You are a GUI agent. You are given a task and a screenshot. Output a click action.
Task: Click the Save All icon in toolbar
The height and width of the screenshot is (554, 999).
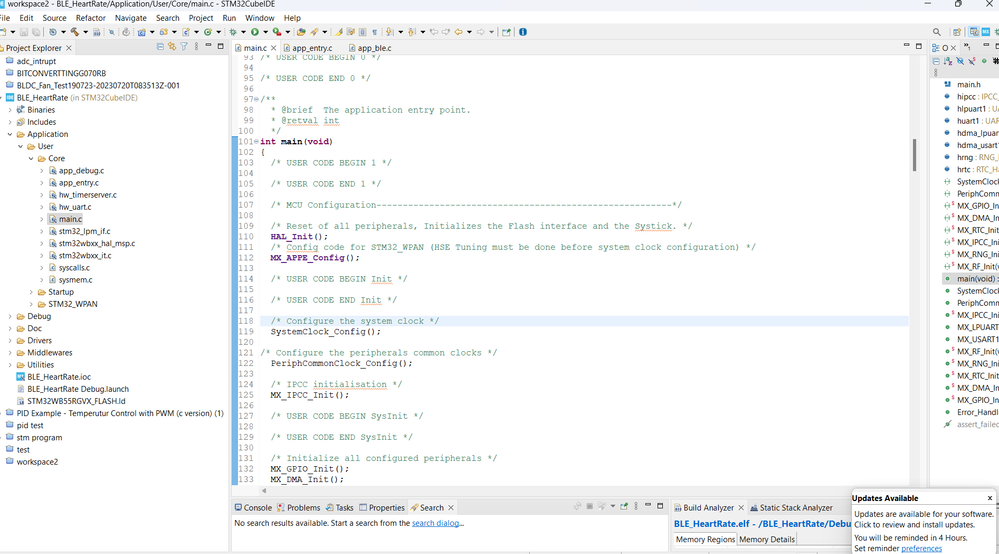(x=36, y=32)
